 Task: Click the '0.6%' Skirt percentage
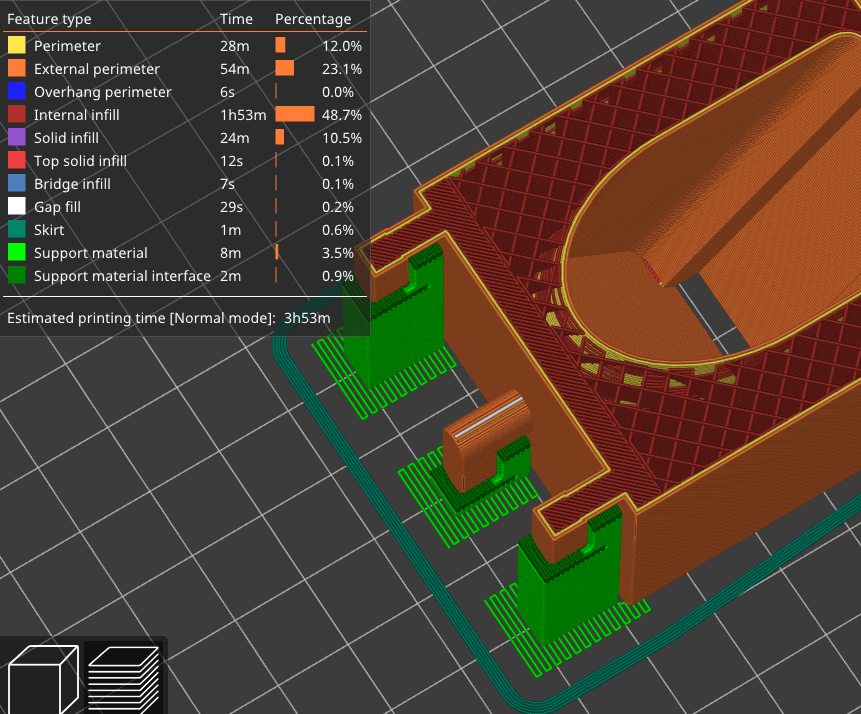point(338,230)
